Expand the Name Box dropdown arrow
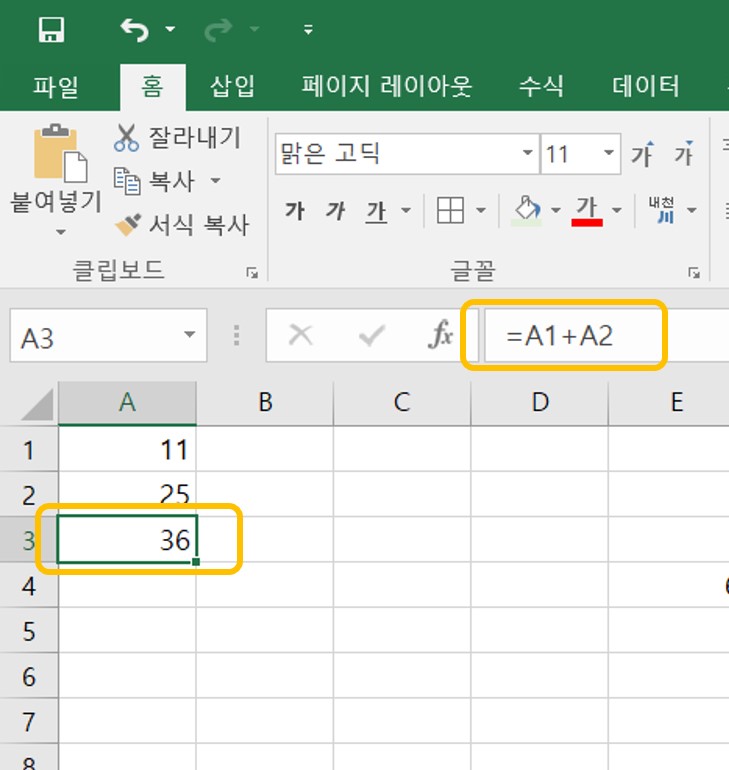 (x=189, y=335)
